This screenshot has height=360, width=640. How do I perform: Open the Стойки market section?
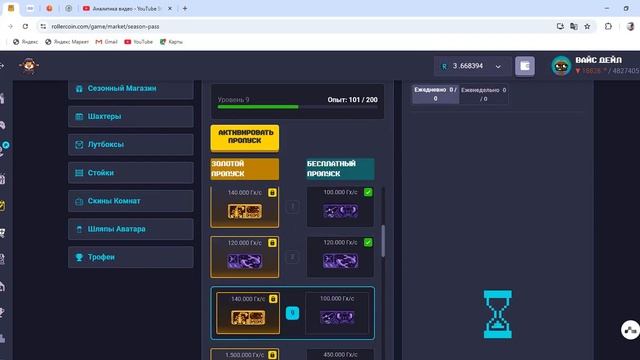click(x=131, y=173)
